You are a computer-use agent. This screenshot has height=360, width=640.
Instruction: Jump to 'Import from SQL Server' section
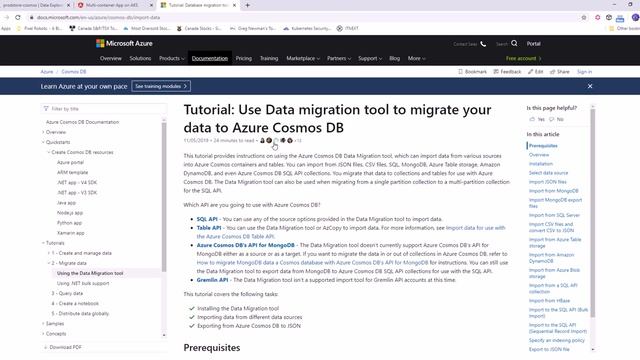(554, 215)
